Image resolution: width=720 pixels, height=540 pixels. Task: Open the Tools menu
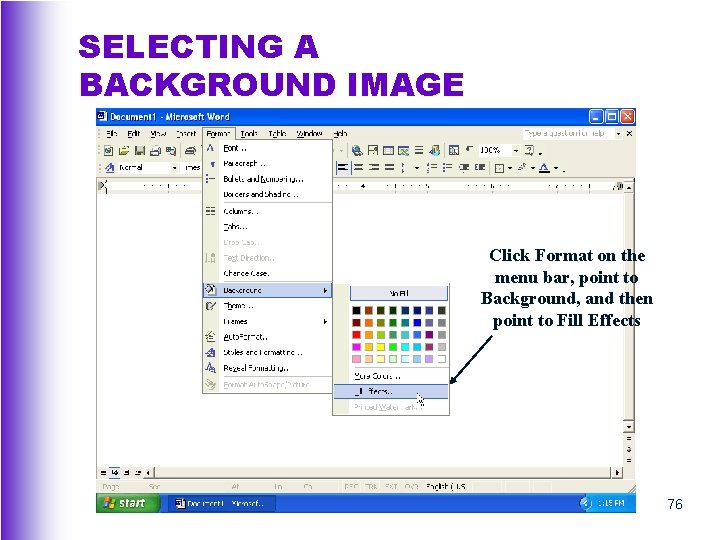click(x=249, y=134)
